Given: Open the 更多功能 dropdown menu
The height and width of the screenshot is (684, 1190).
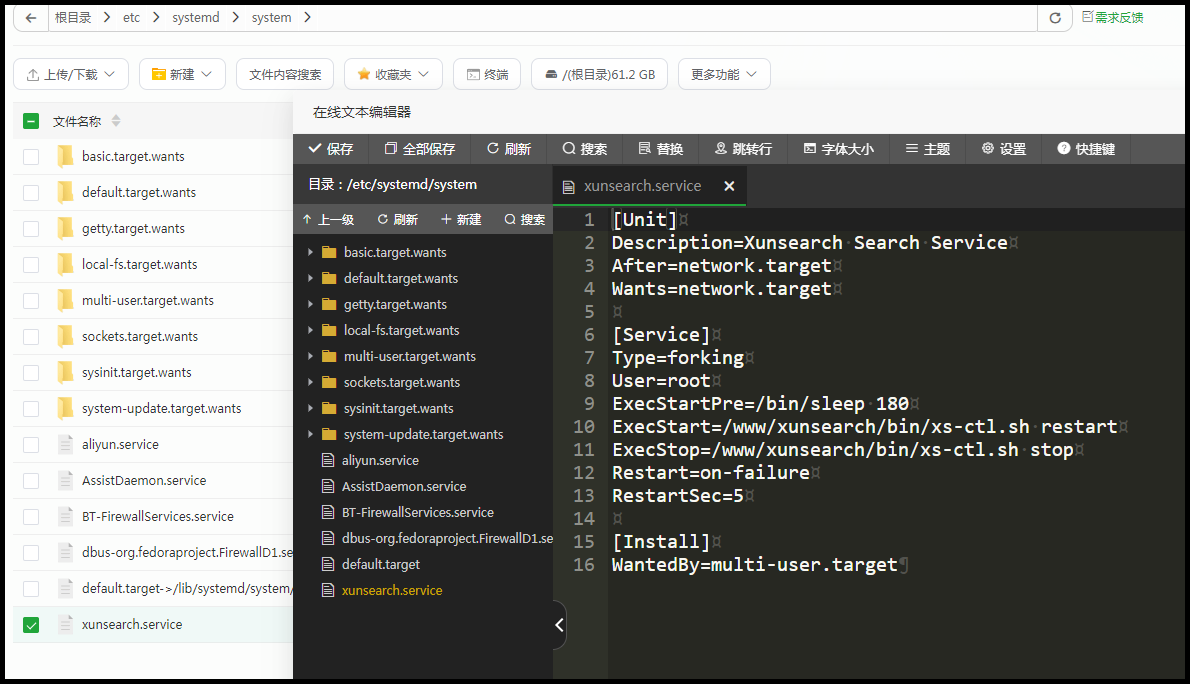Looking at the screenshot, I should point(724,74).
